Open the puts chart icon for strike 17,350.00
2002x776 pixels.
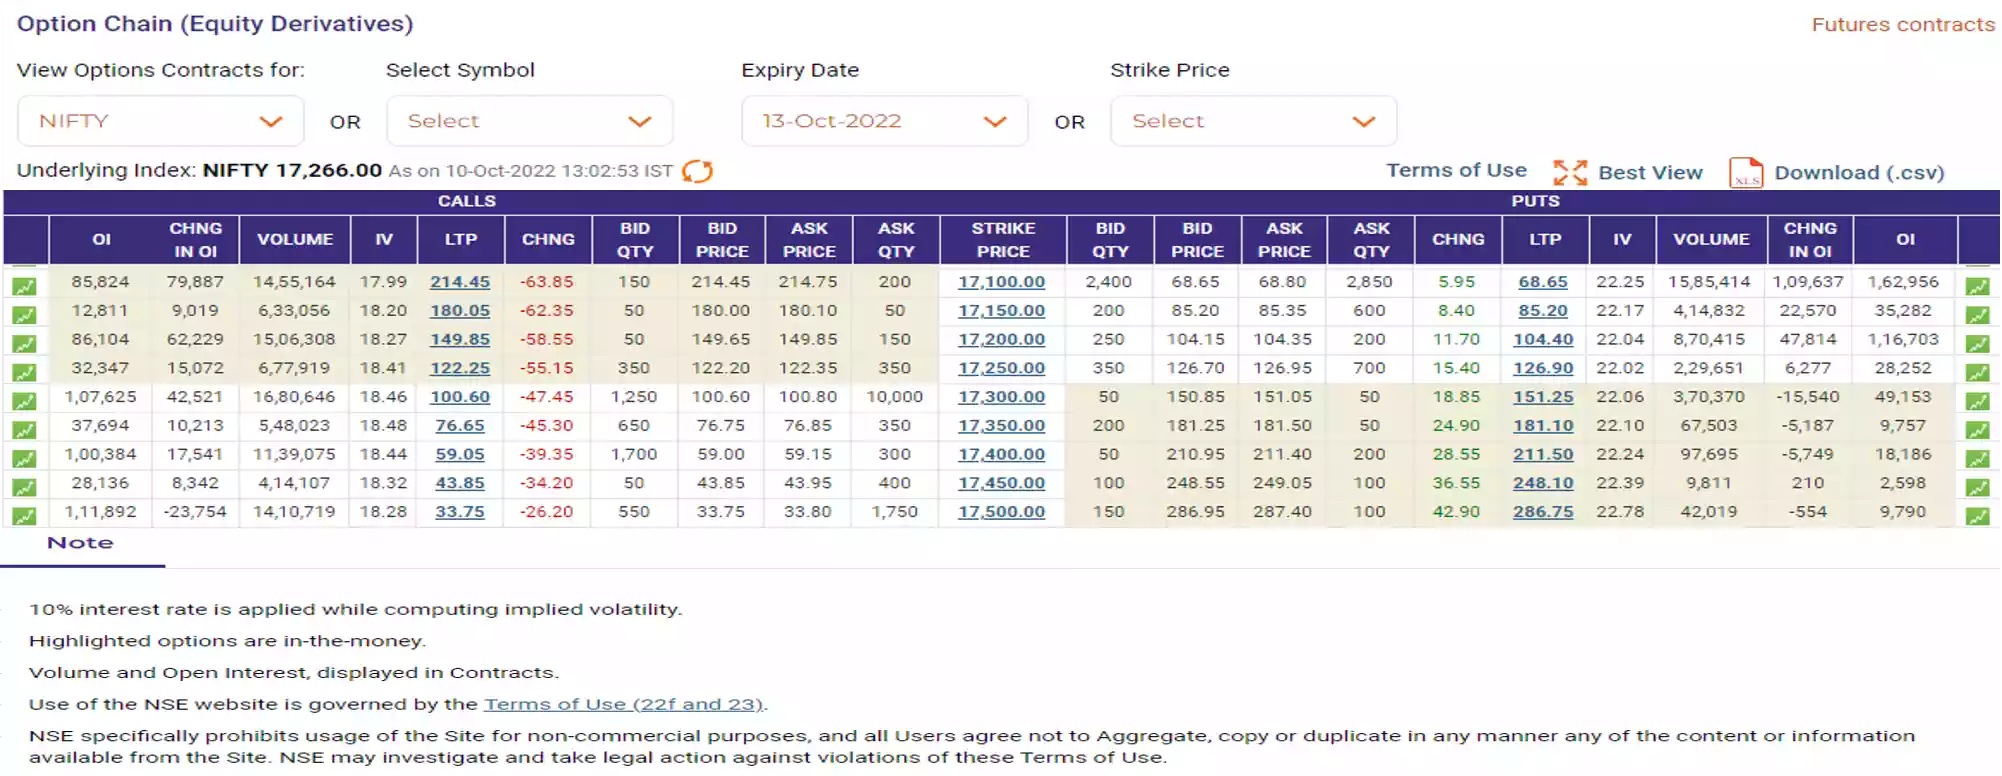[x=1977, y=430]
